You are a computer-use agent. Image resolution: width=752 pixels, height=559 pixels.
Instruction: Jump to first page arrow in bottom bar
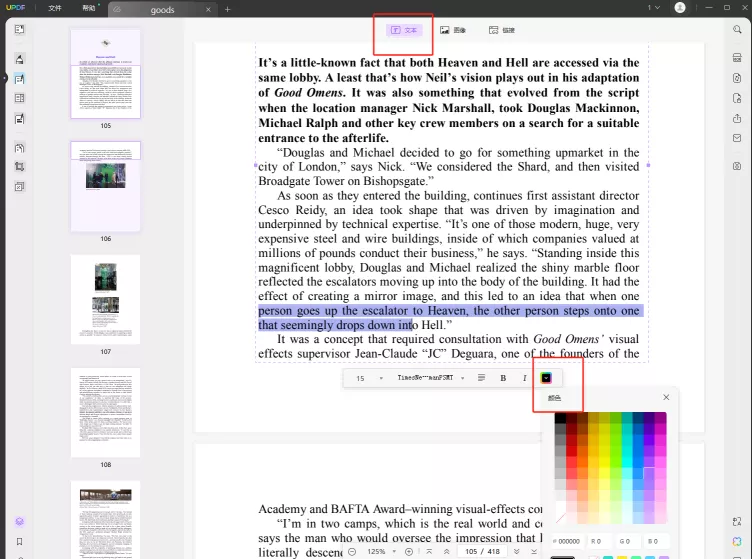click(429, 551)
